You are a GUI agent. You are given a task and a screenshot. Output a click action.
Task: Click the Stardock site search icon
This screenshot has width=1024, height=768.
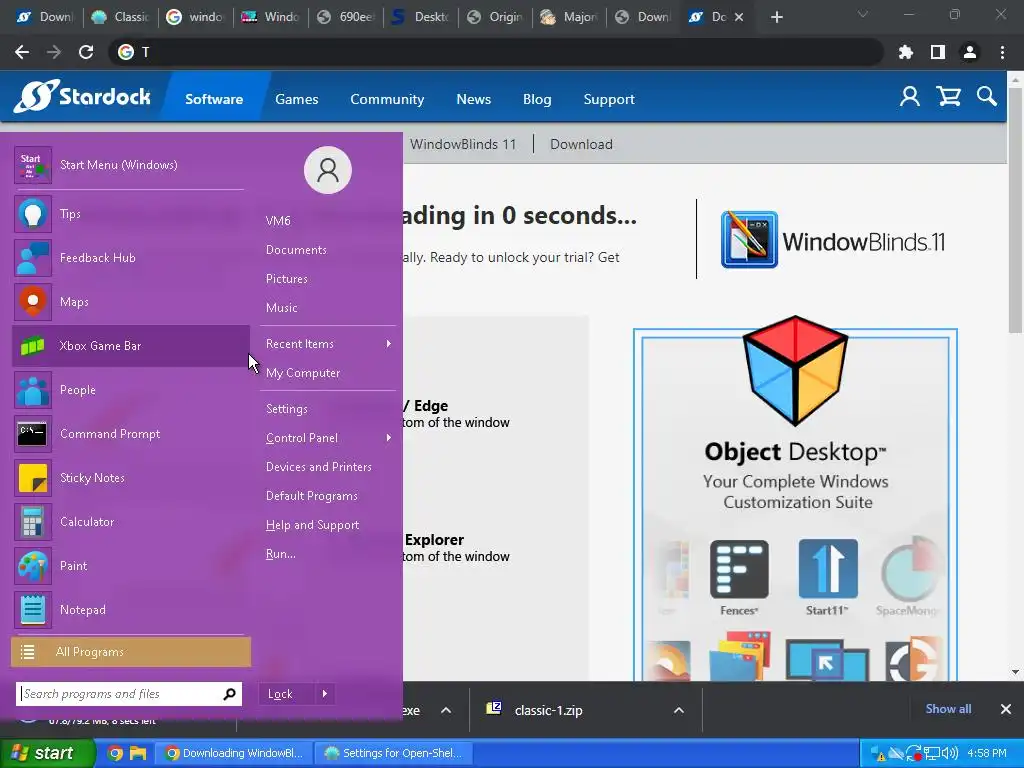[987, 97]
